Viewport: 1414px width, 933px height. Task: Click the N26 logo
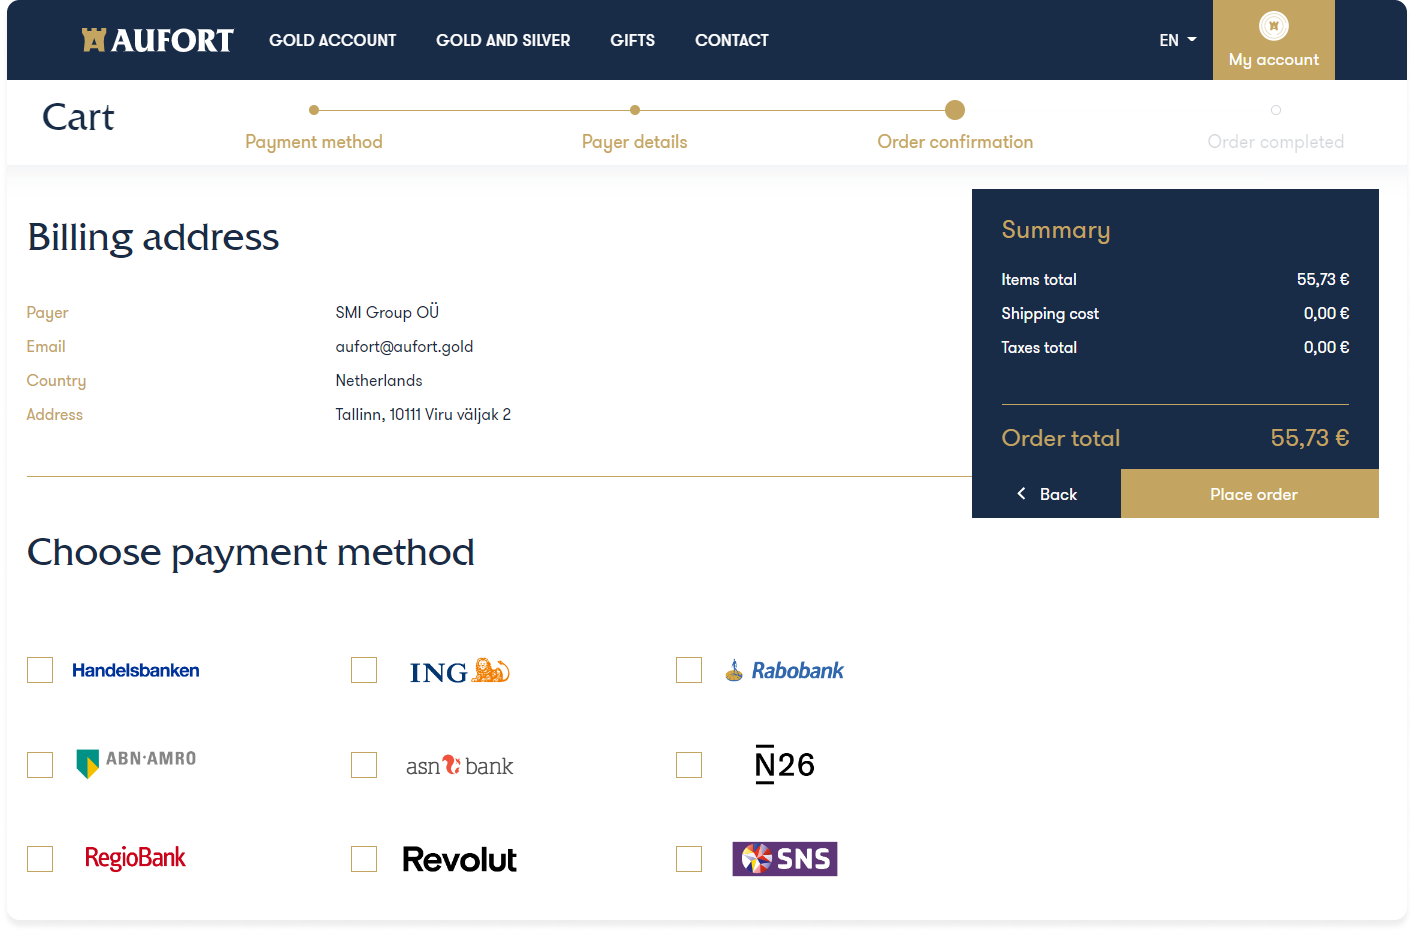click(x=785, y=765)
